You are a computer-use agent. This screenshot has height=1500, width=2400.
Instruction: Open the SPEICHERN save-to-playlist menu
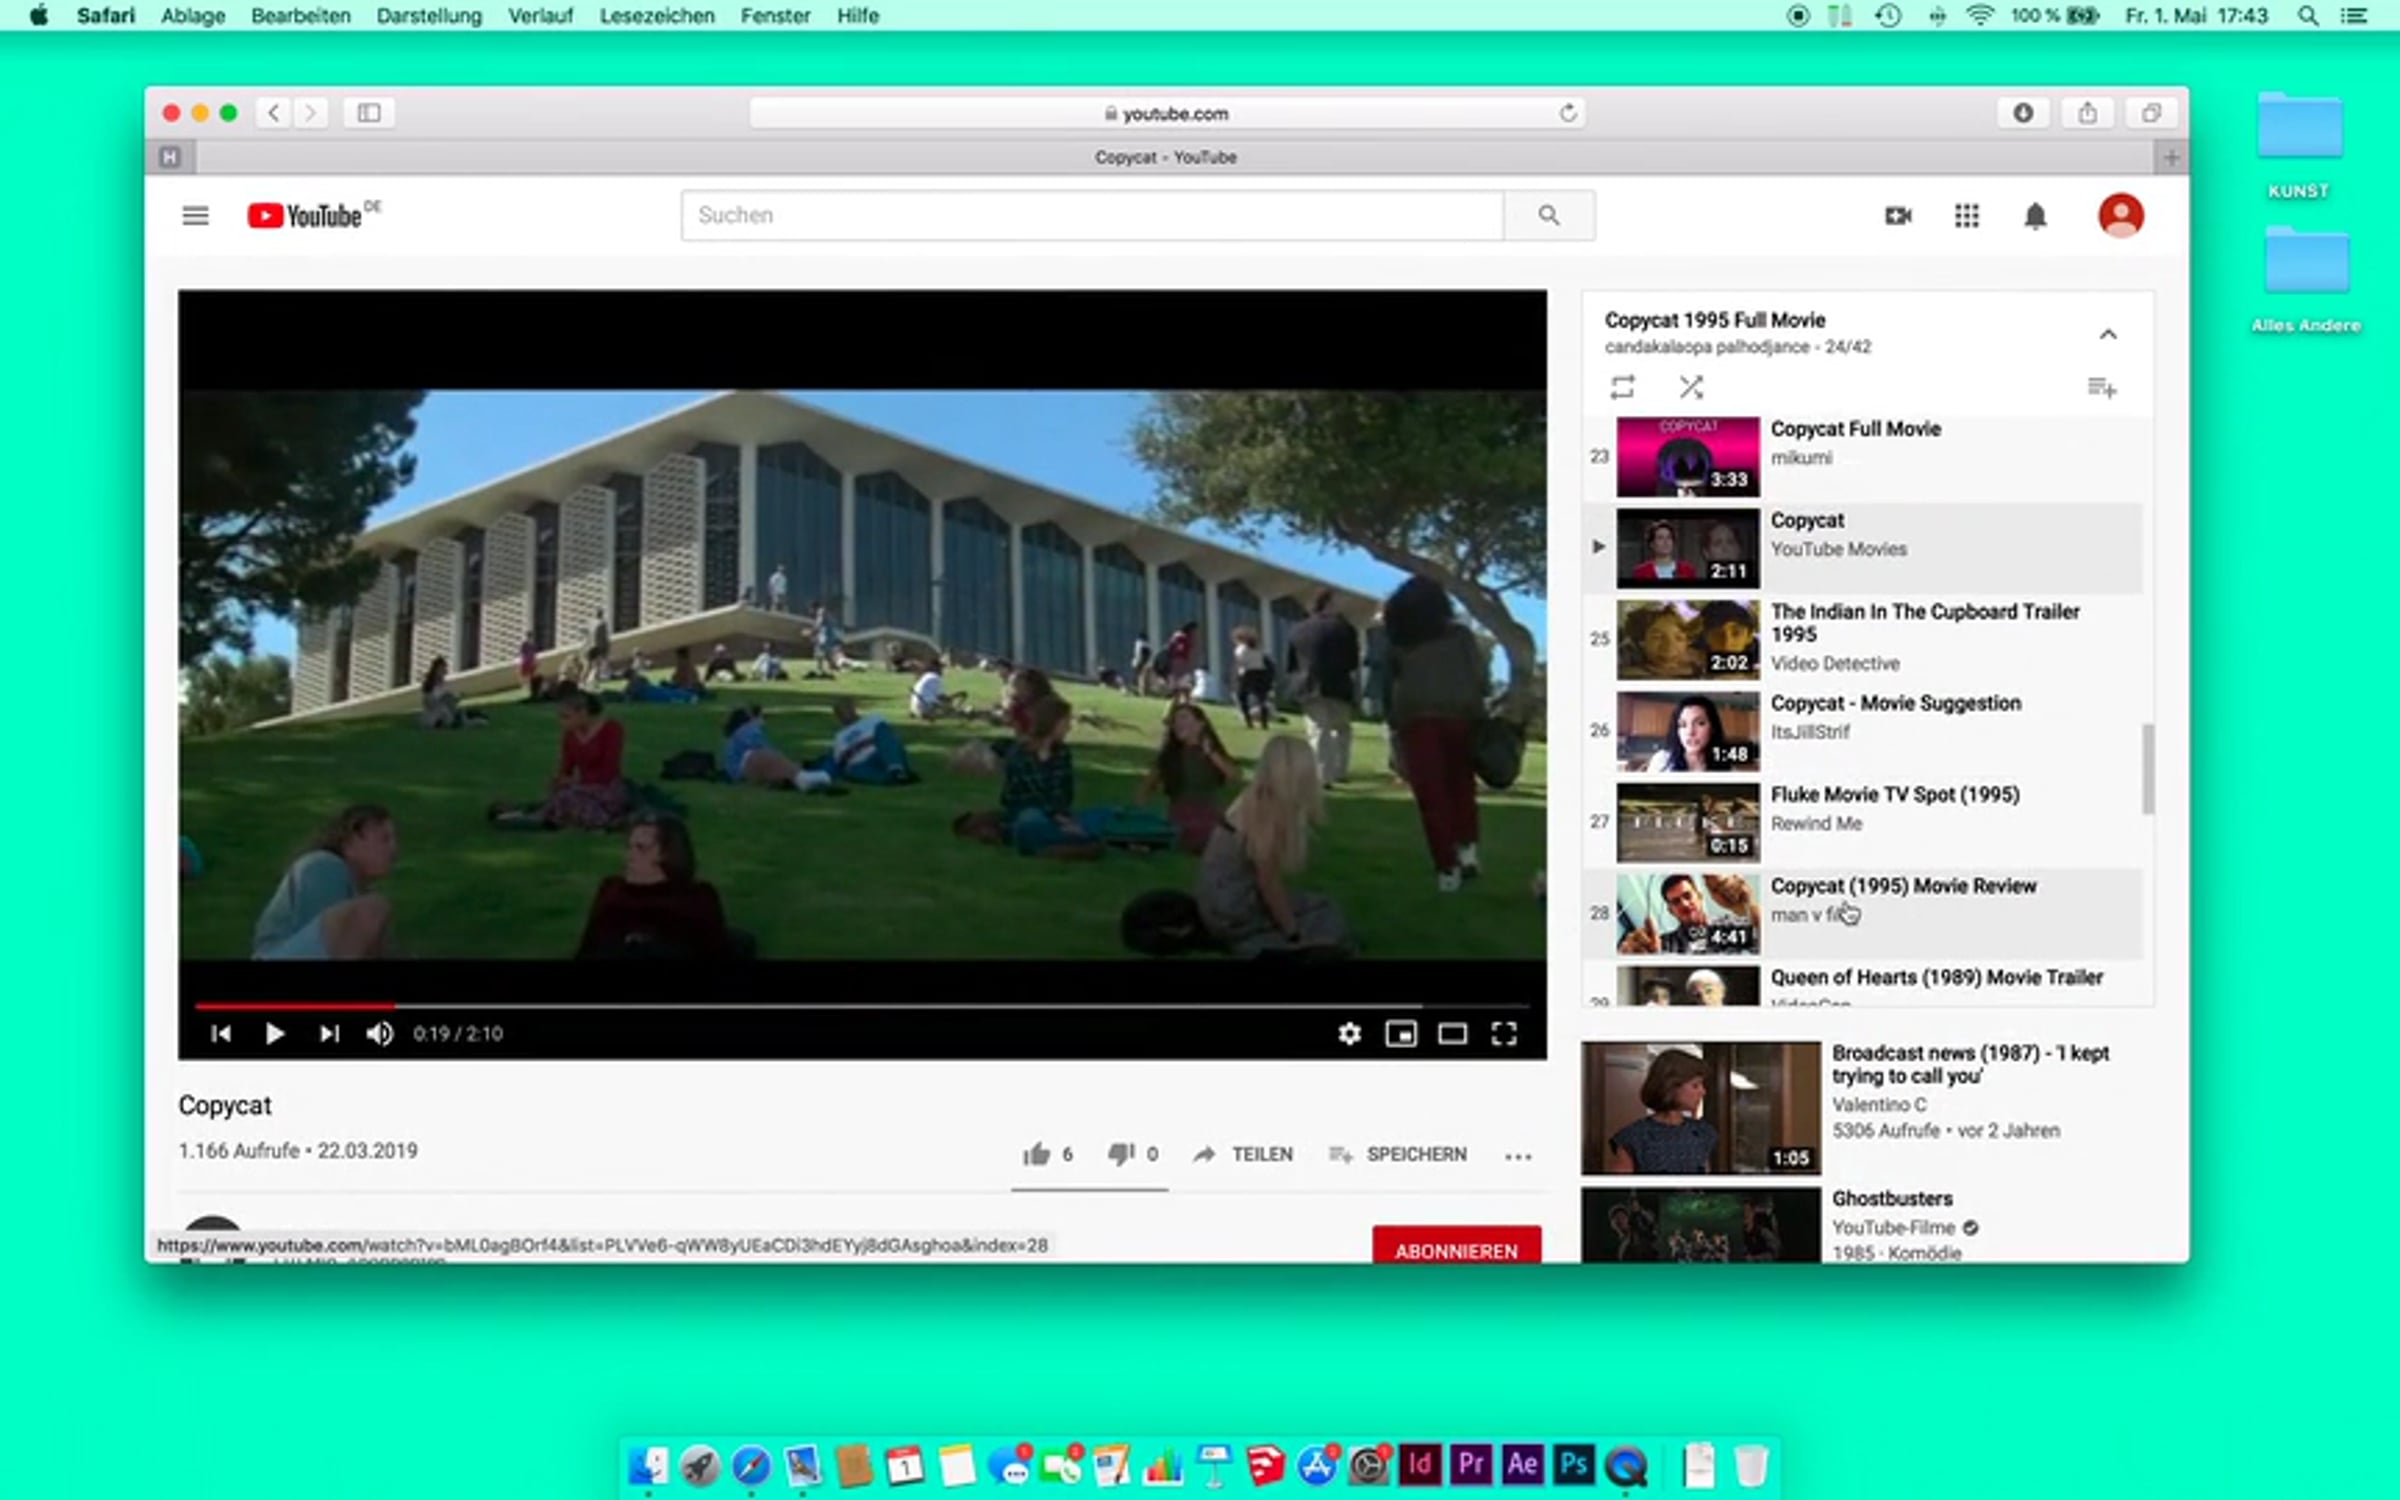point(1398,1154)
